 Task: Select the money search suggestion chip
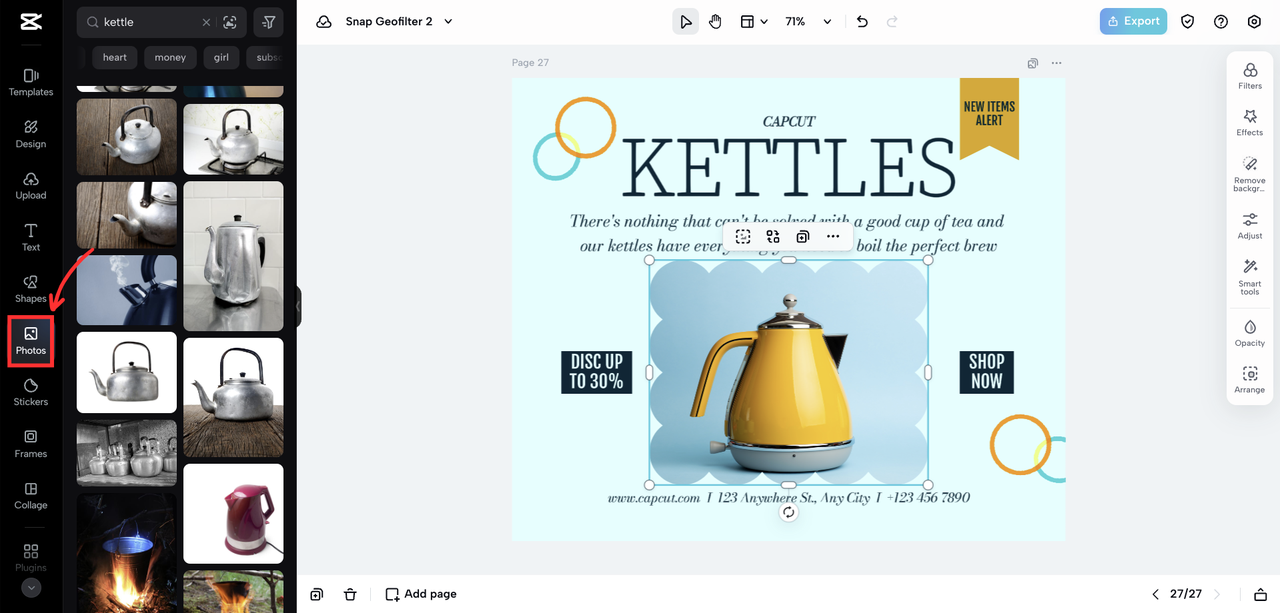click(170, 57)
